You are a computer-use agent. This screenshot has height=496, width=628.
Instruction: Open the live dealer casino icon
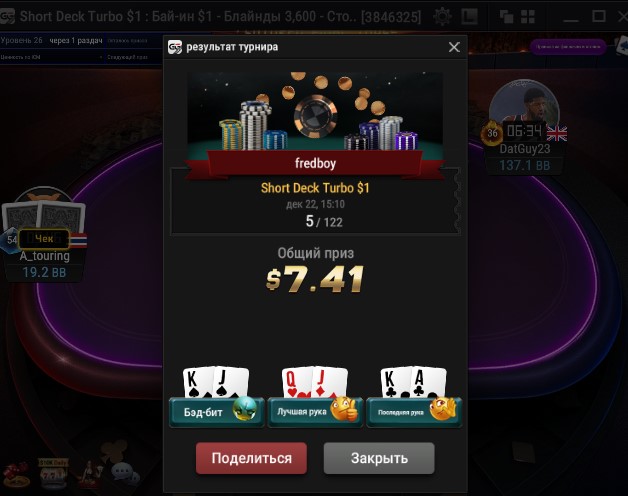click(x=89, y=475)
